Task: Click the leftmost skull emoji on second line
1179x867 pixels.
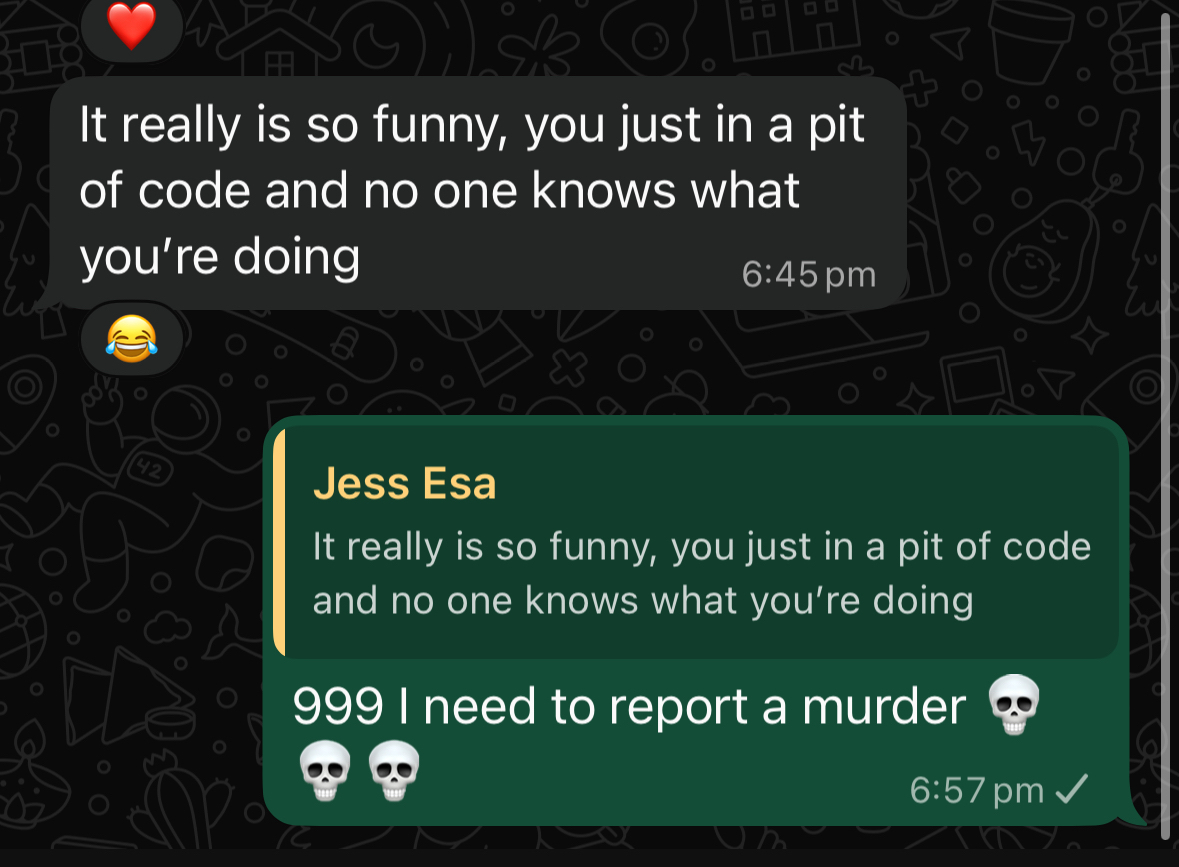Action: click(325, 771)
